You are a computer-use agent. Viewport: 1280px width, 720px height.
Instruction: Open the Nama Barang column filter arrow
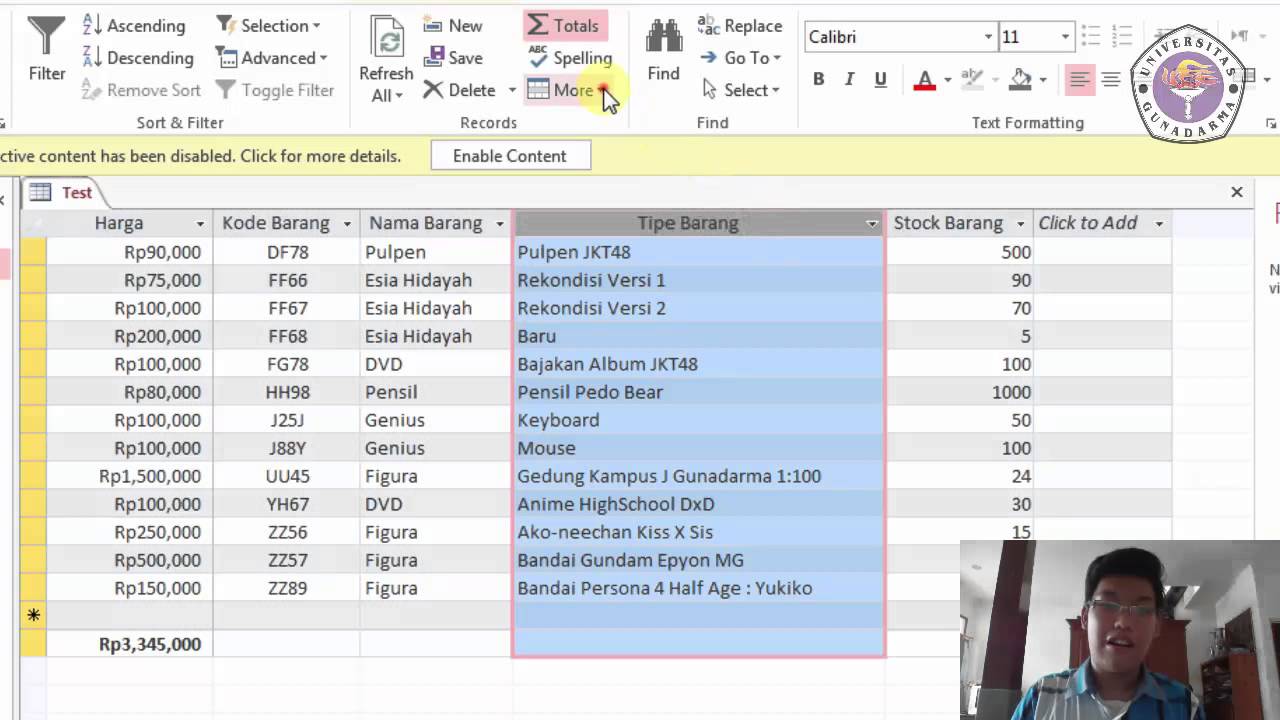point(499,224)
